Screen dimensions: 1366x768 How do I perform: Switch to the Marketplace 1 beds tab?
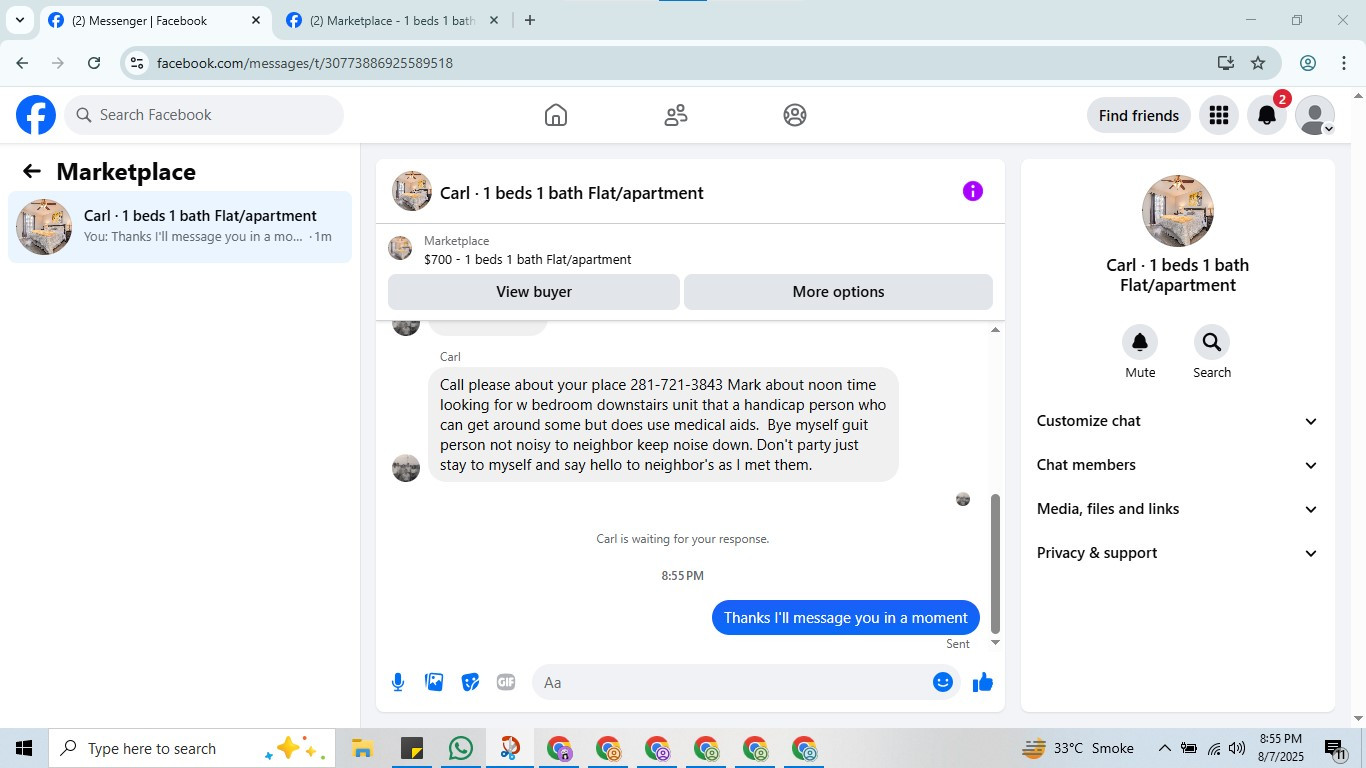click(392, 20)
